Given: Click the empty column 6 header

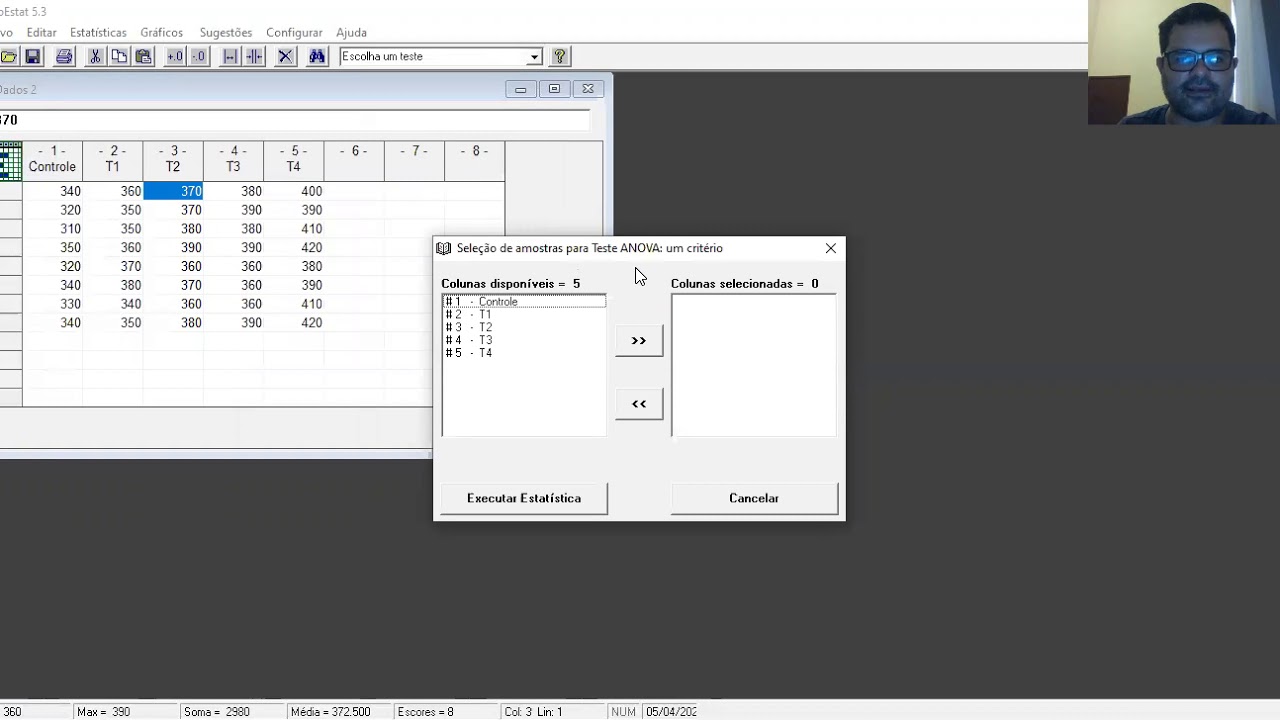Looking at the screenshot, I should (354, 160).
